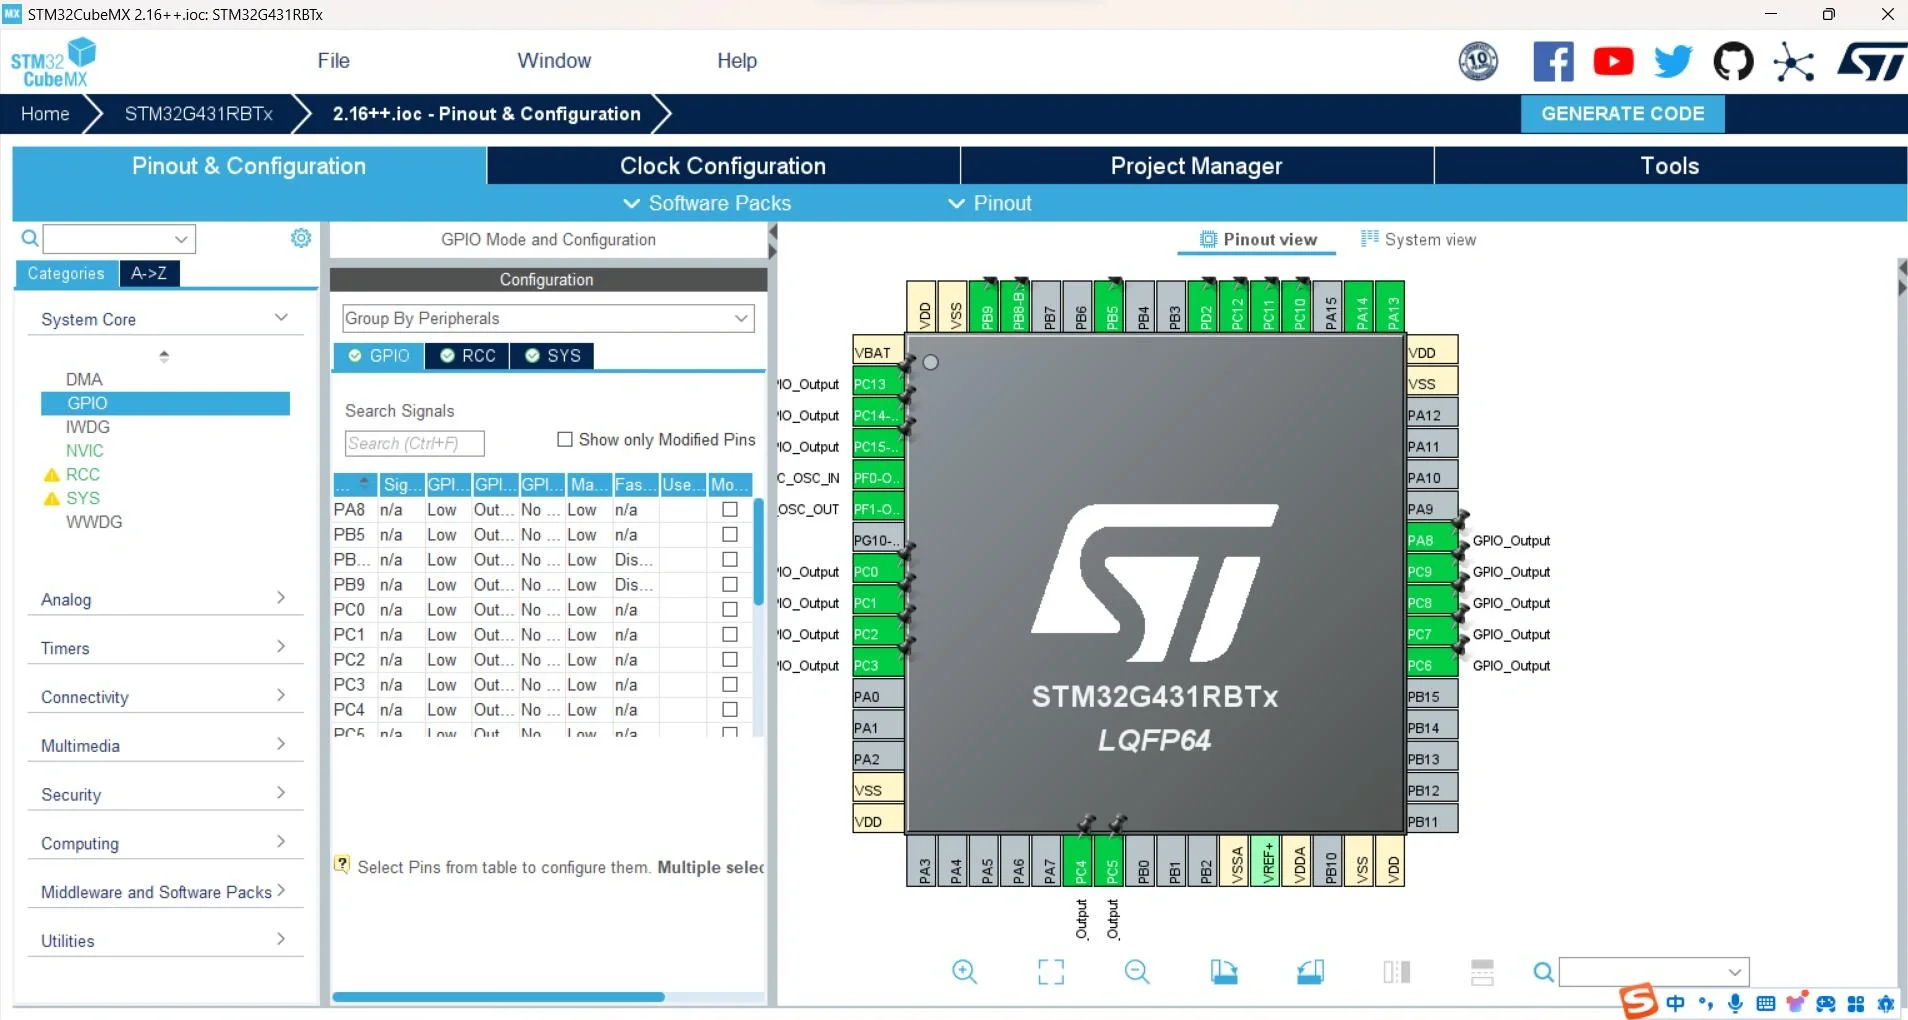Tick the Modified checkbox for PB9 row
Viewport: 1908px width, 1020px height.
tap(730, 584)
